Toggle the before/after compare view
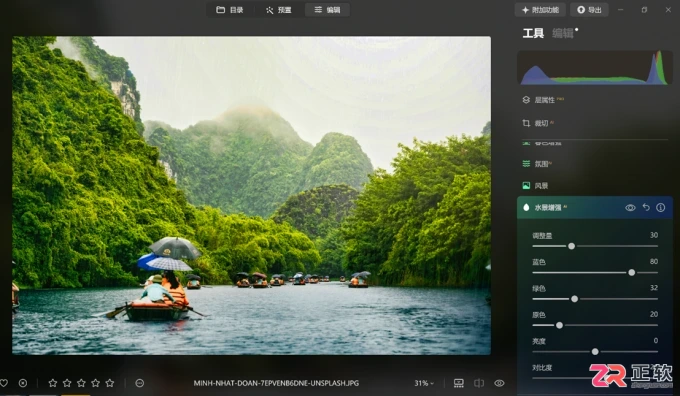 tap(479, 383)
